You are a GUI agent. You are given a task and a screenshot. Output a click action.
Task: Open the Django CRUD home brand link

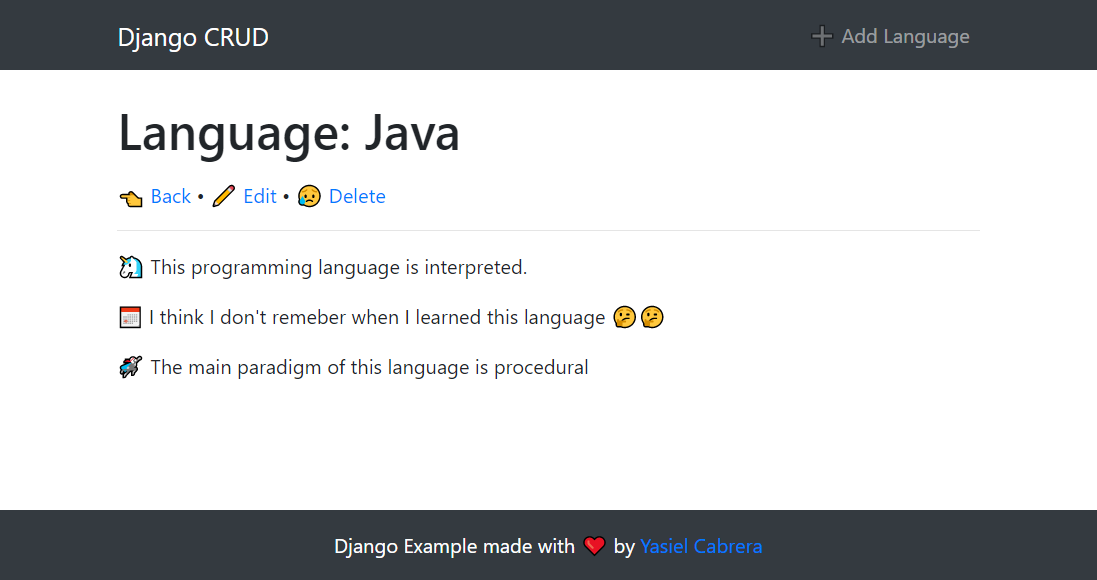(x=193, y=37)
